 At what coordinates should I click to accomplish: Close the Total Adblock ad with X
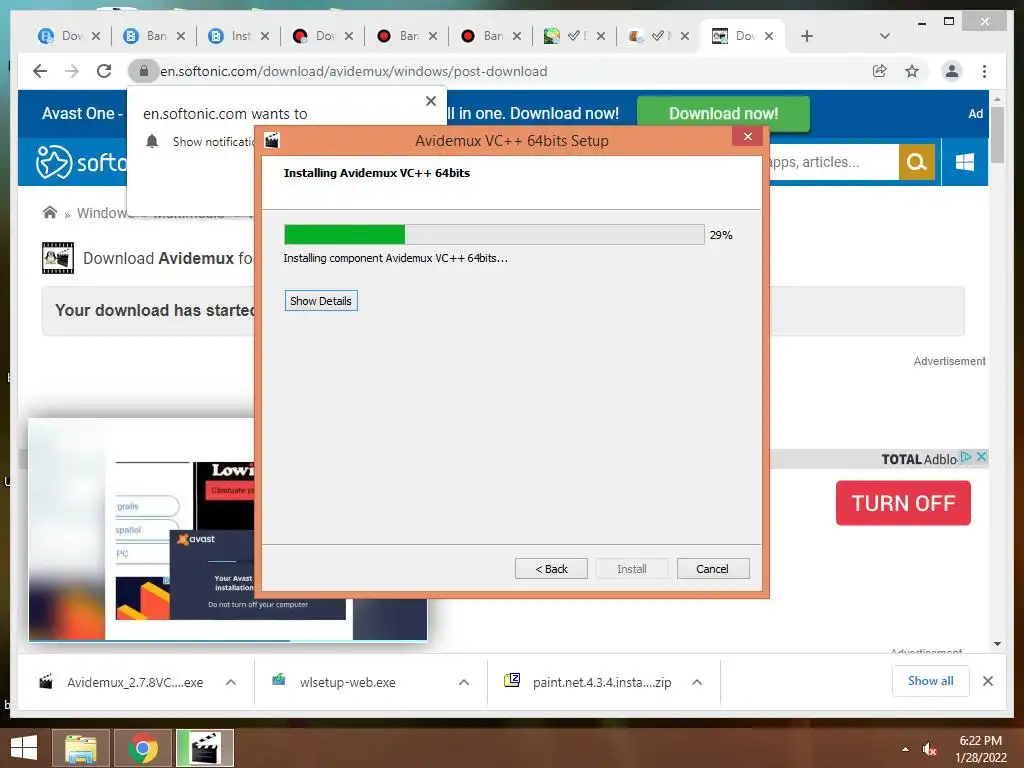click(981, 457)
